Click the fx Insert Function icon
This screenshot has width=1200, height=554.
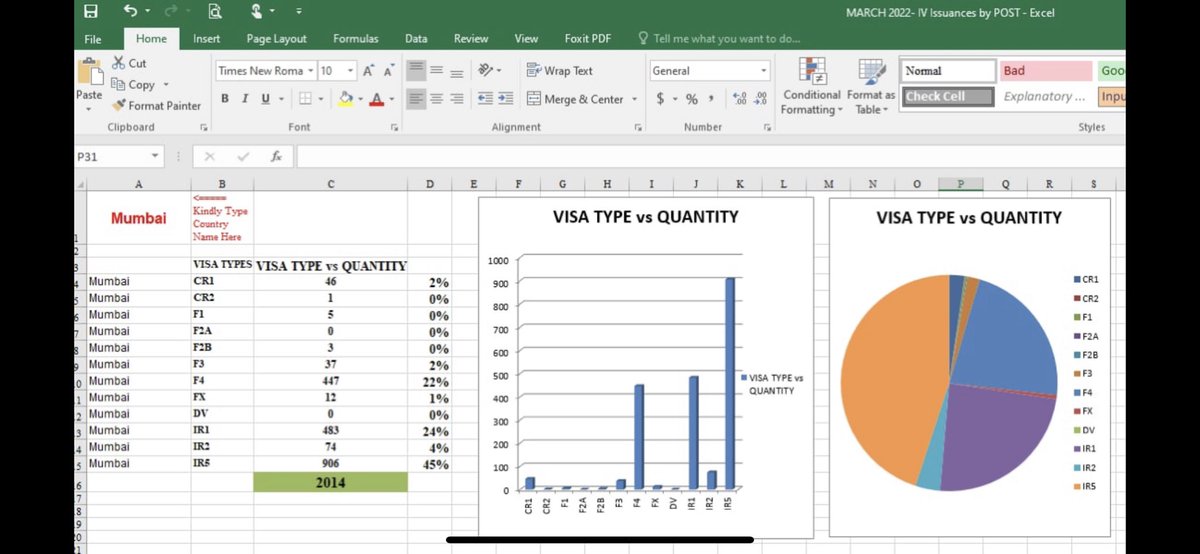(275, 157)
